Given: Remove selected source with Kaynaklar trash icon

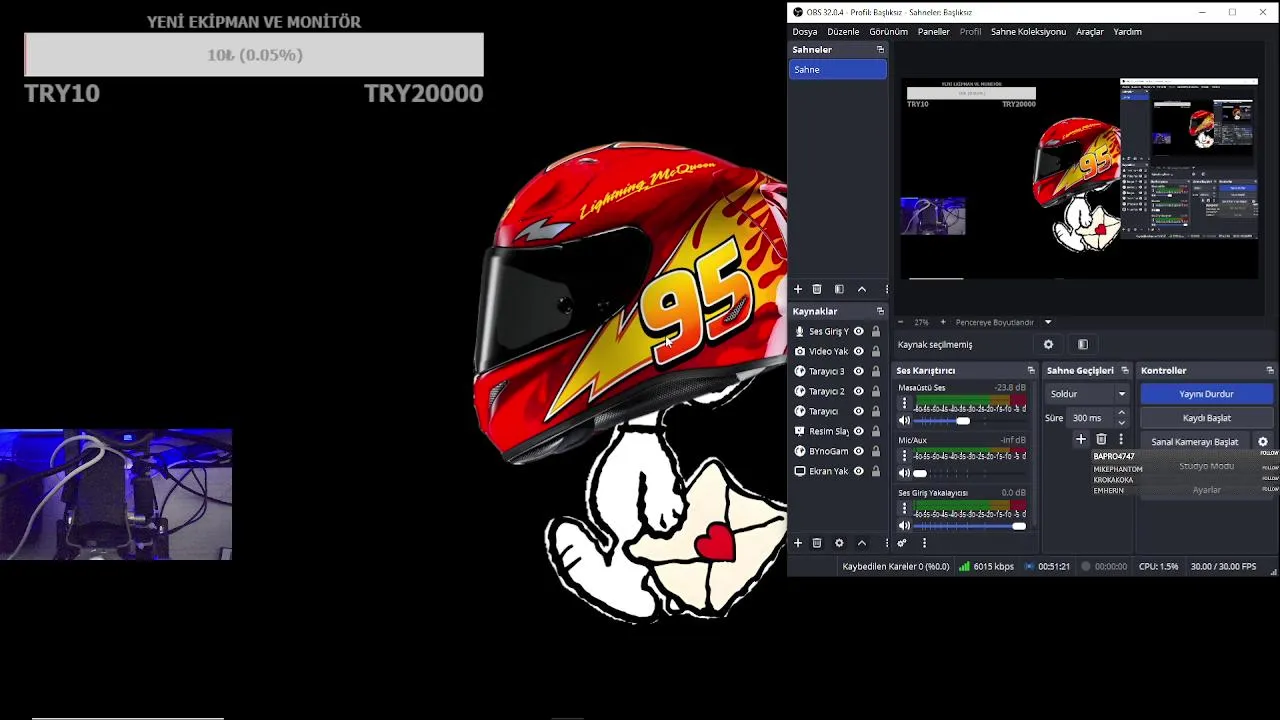Looking at the screenshot, I should 817,543.
